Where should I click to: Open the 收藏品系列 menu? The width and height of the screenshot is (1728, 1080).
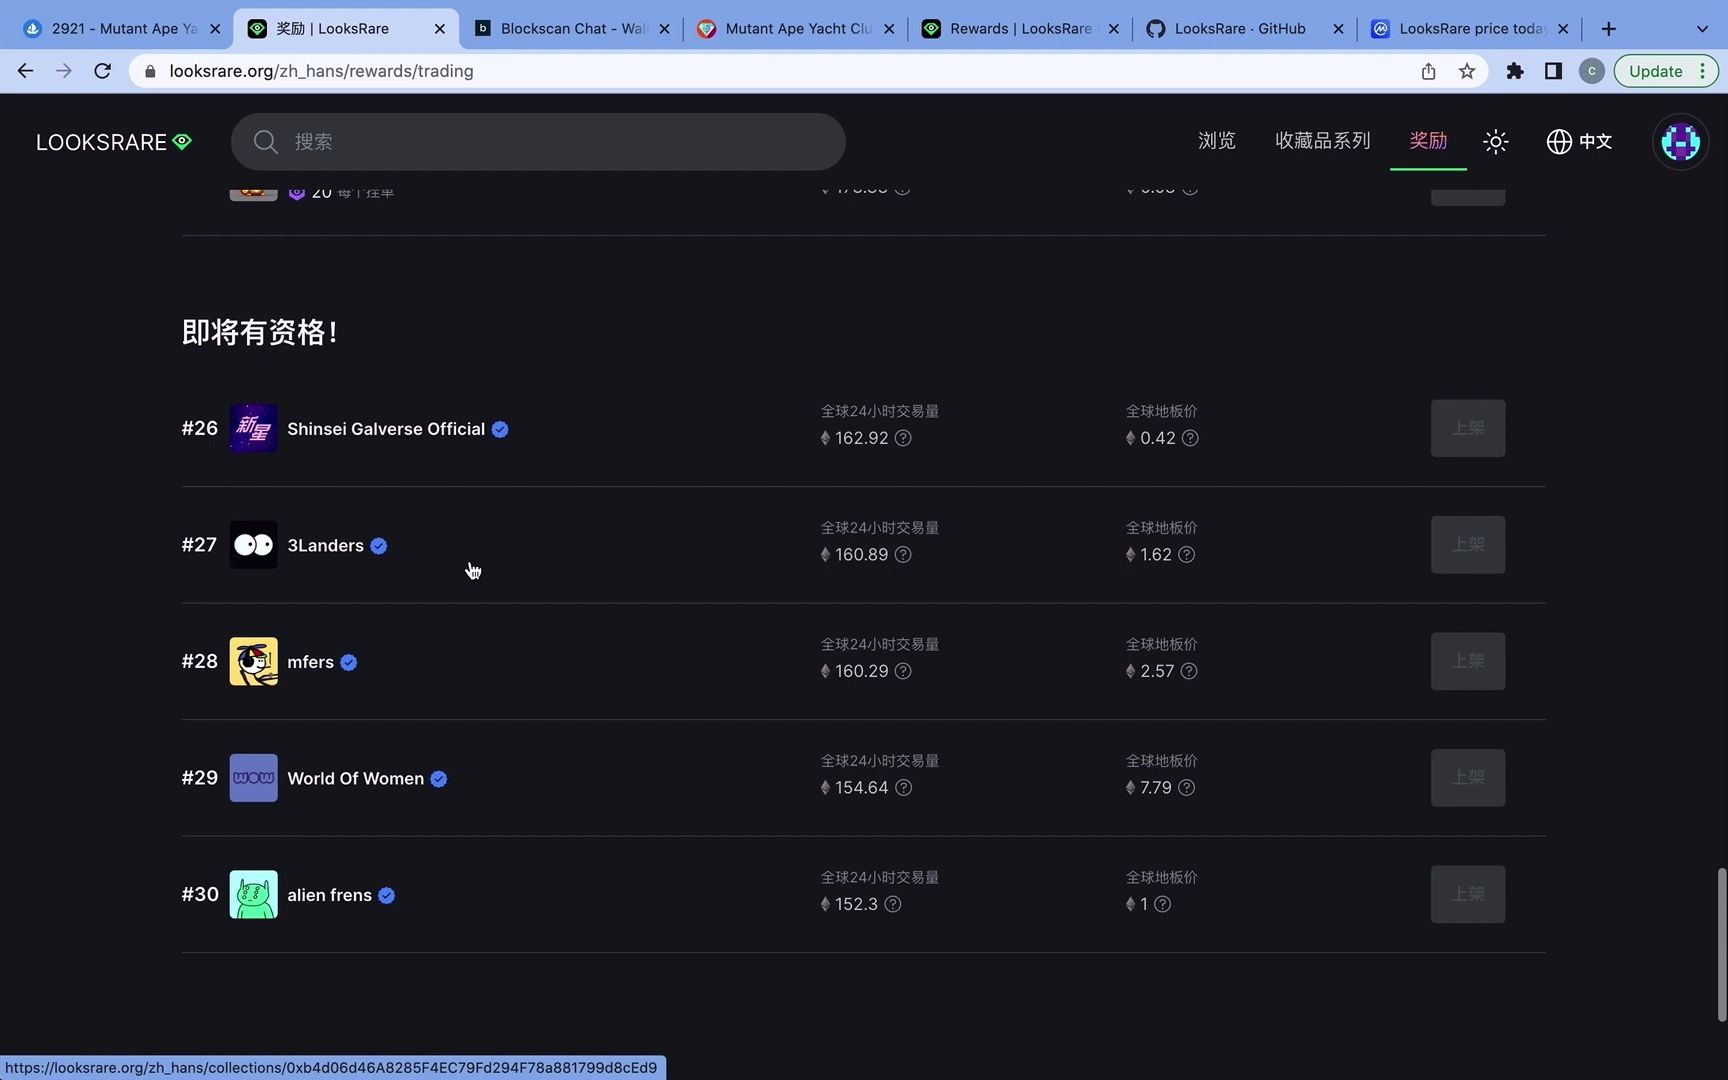1322,141
